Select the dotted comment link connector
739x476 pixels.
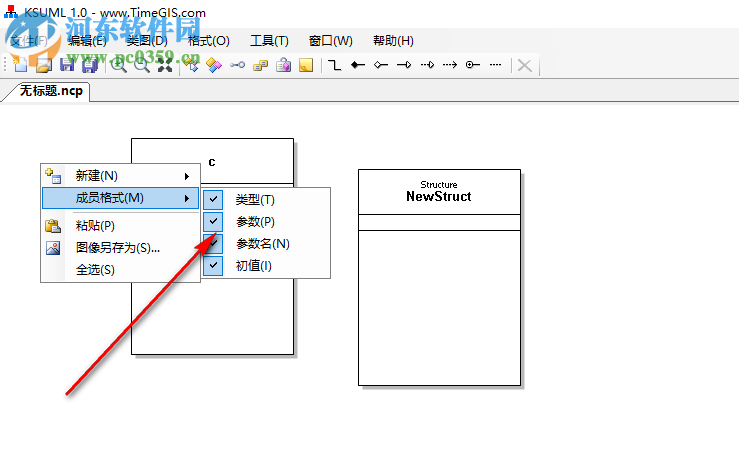[x=496, y=65]
